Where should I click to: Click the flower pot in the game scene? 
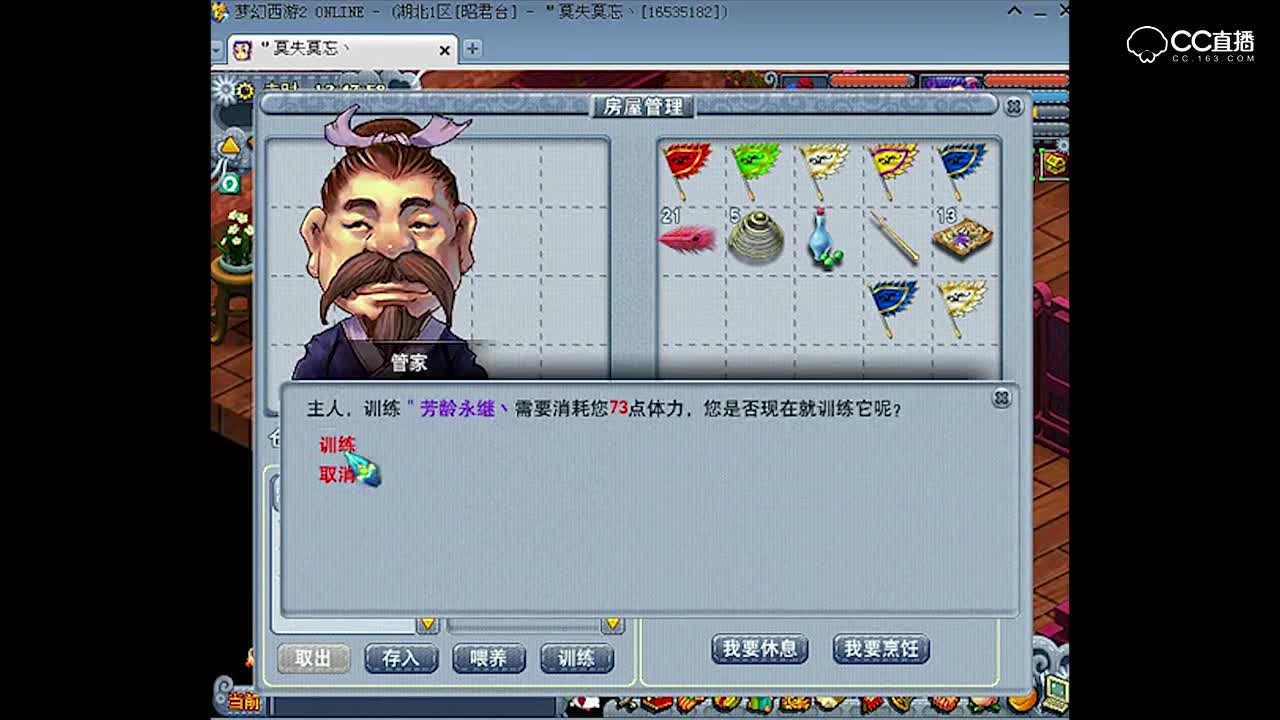(x=236, y=240)
